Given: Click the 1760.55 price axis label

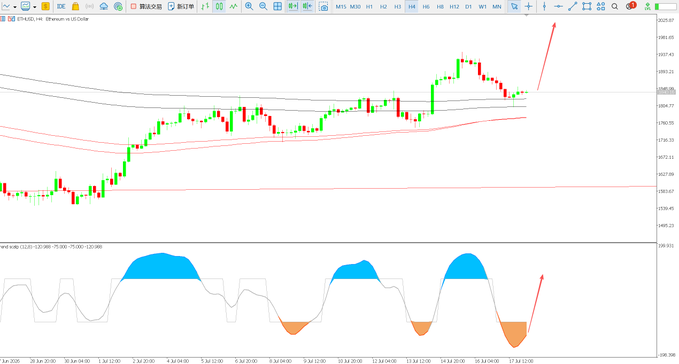Looking at the screenshot, I should click(666, 123).
